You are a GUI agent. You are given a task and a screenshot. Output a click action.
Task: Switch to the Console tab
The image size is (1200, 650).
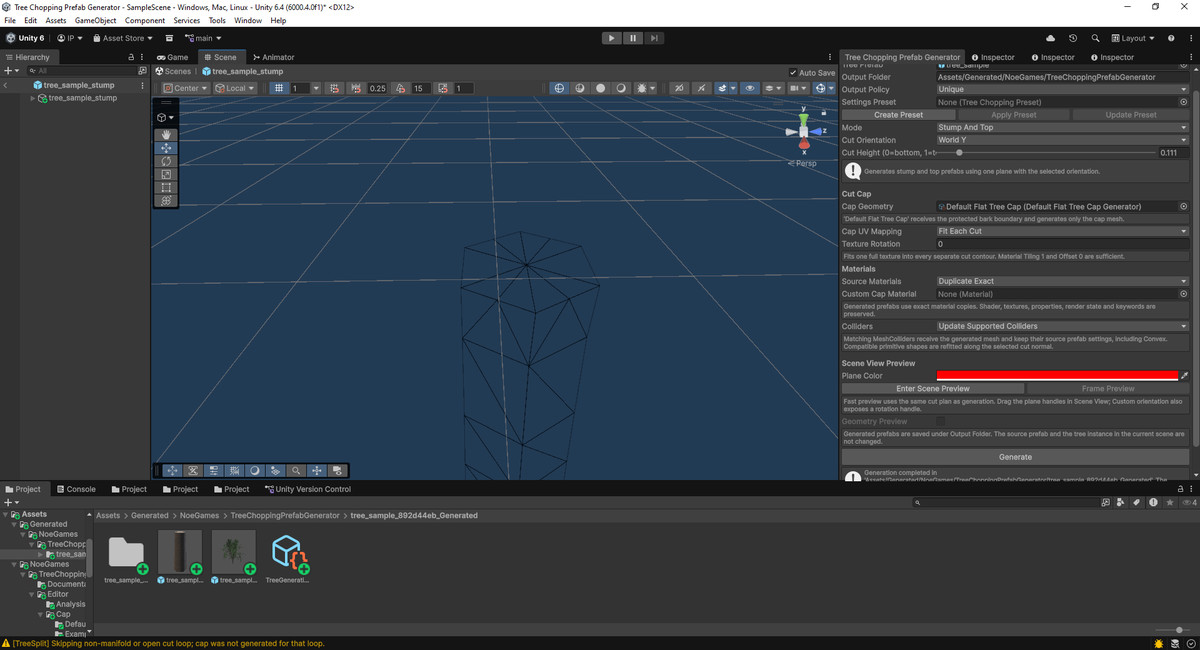tap(76, 489)
